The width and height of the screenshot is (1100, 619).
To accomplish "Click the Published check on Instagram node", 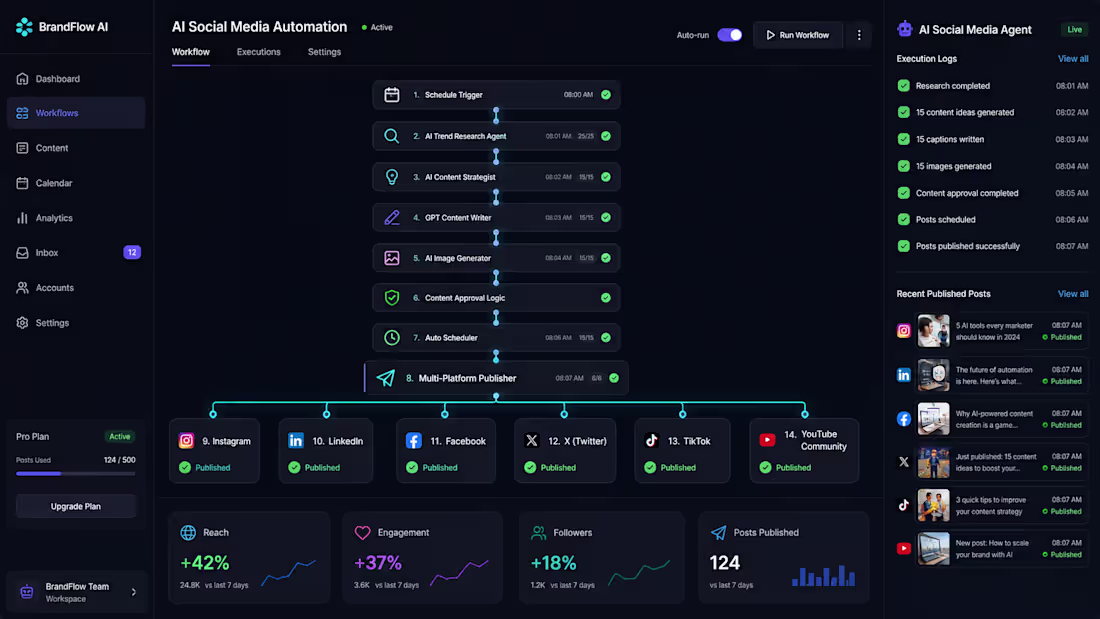I will pyautogui.click(x=185, y=467).
